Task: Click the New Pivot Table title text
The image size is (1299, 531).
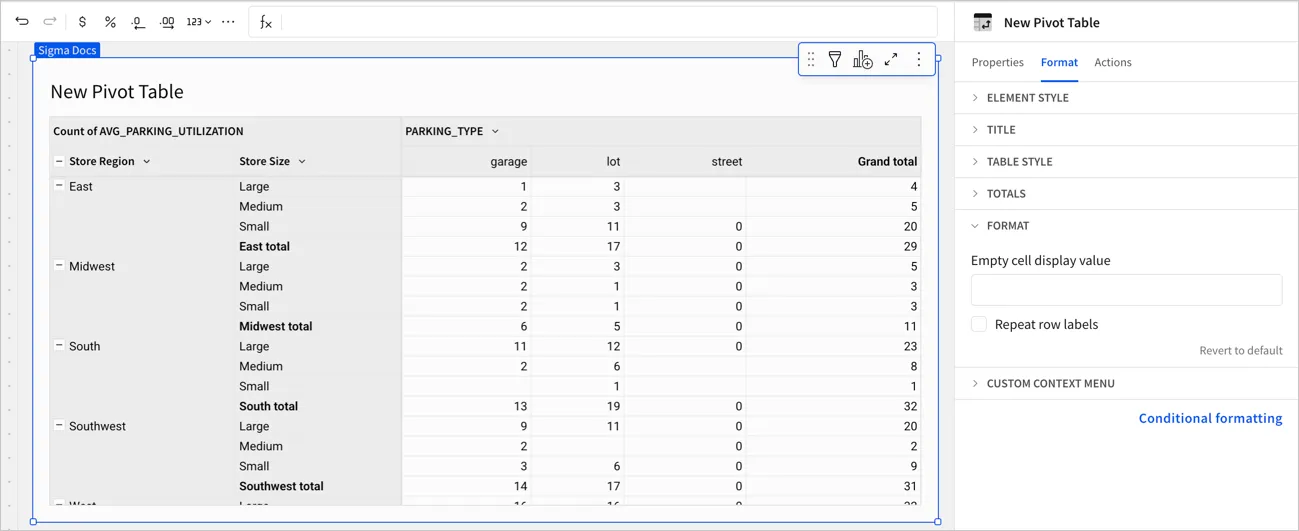Action: (117, 92)
